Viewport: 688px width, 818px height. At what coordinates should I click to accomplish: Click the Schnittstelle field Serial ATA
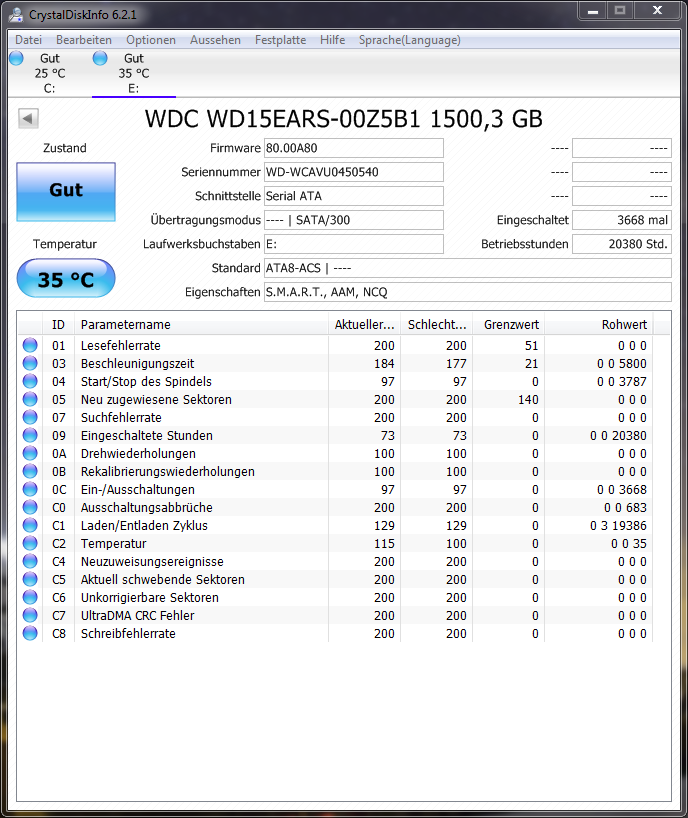point(354,196)
